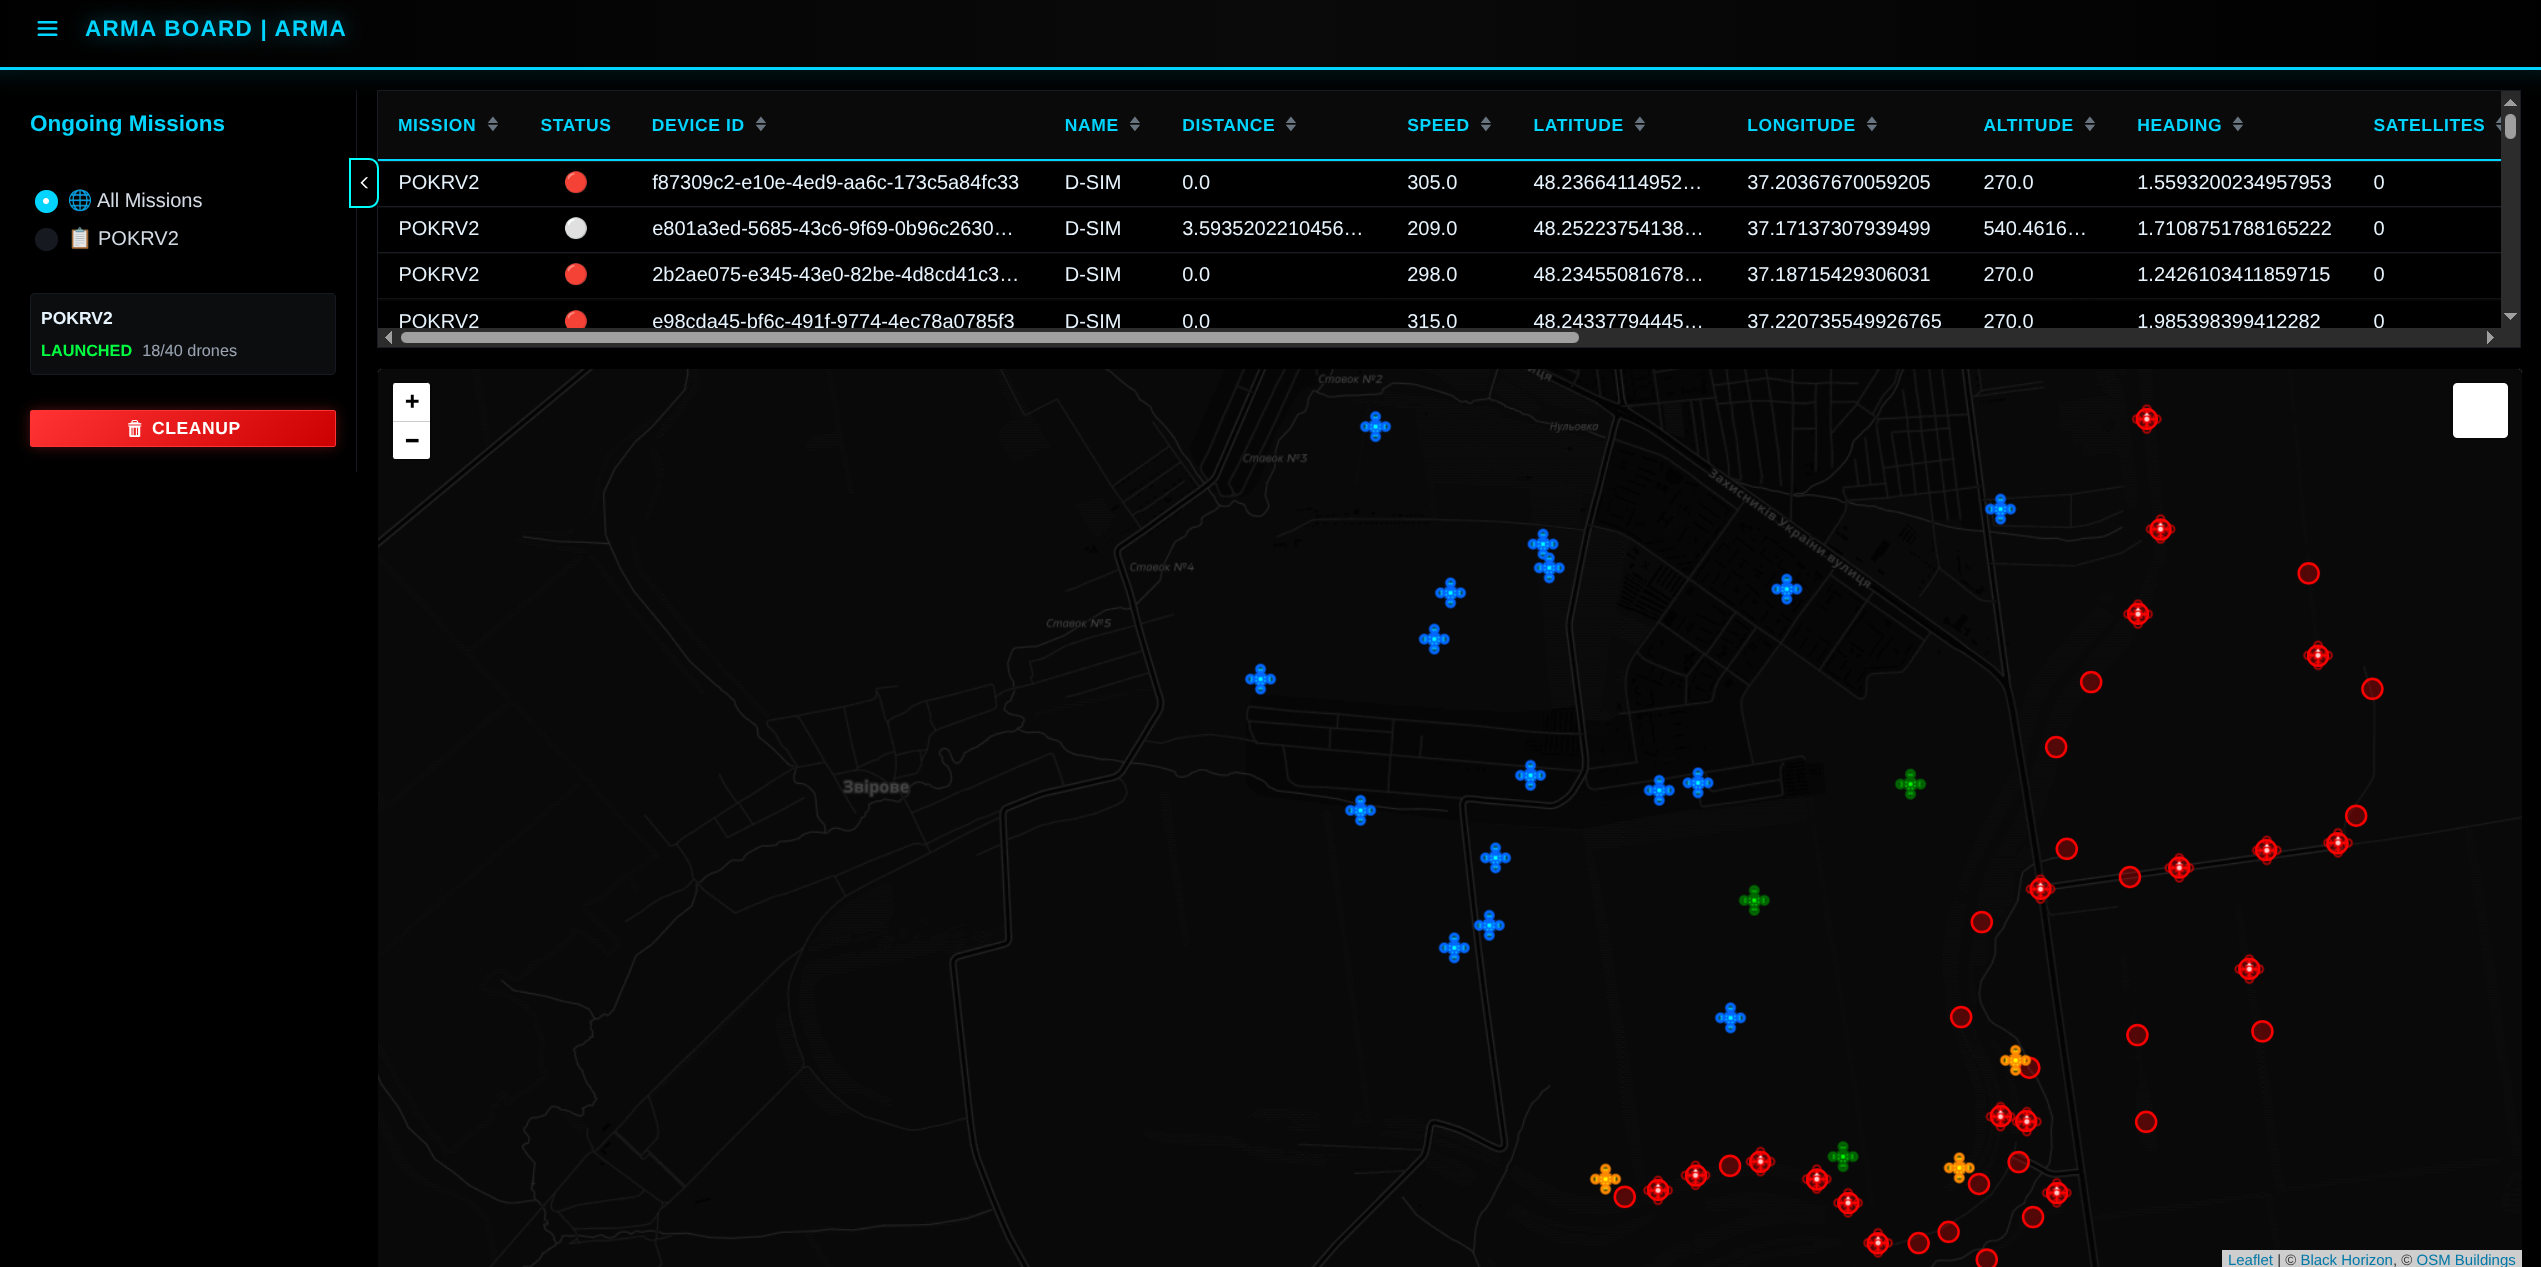Sort table by SPEED column
This screenshot has width=2541, height=1267.
pos(1449,125)
